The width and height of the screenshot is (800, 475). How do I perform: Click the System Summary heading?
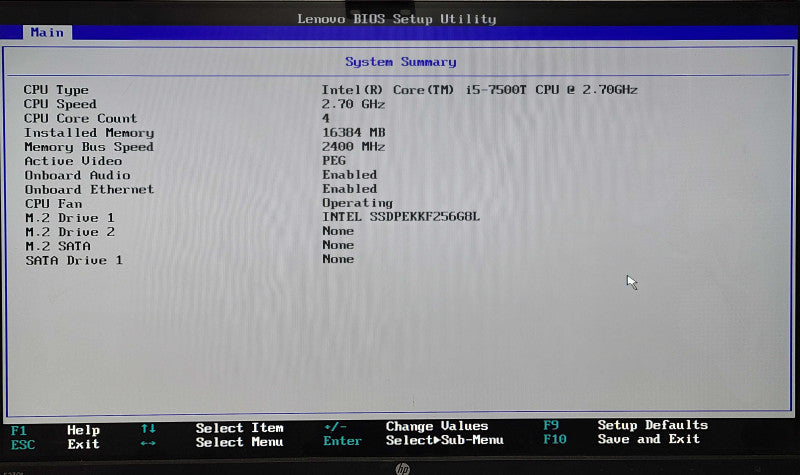click(401, 62)
